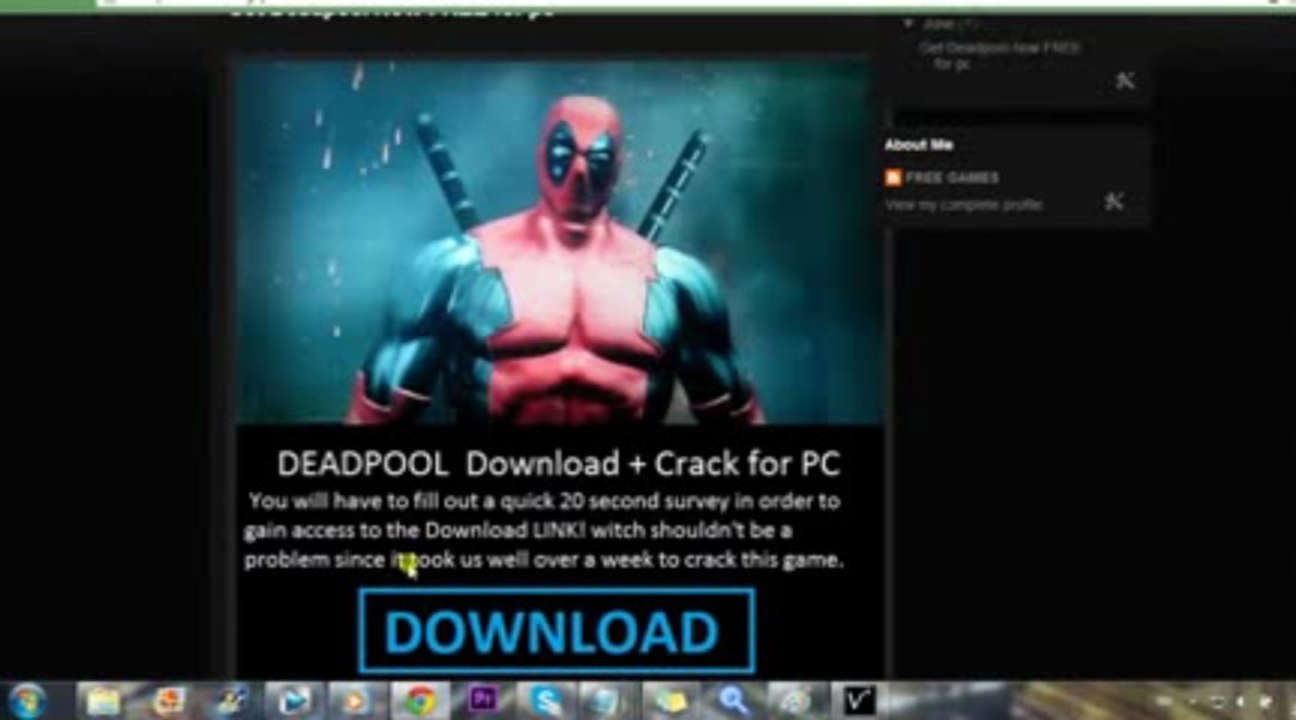The height and width of the screenshot is (720, 1296).
Task: Click the big blue DOWNLOAD button
Action: pyautogui.click(x=556, y=631)
